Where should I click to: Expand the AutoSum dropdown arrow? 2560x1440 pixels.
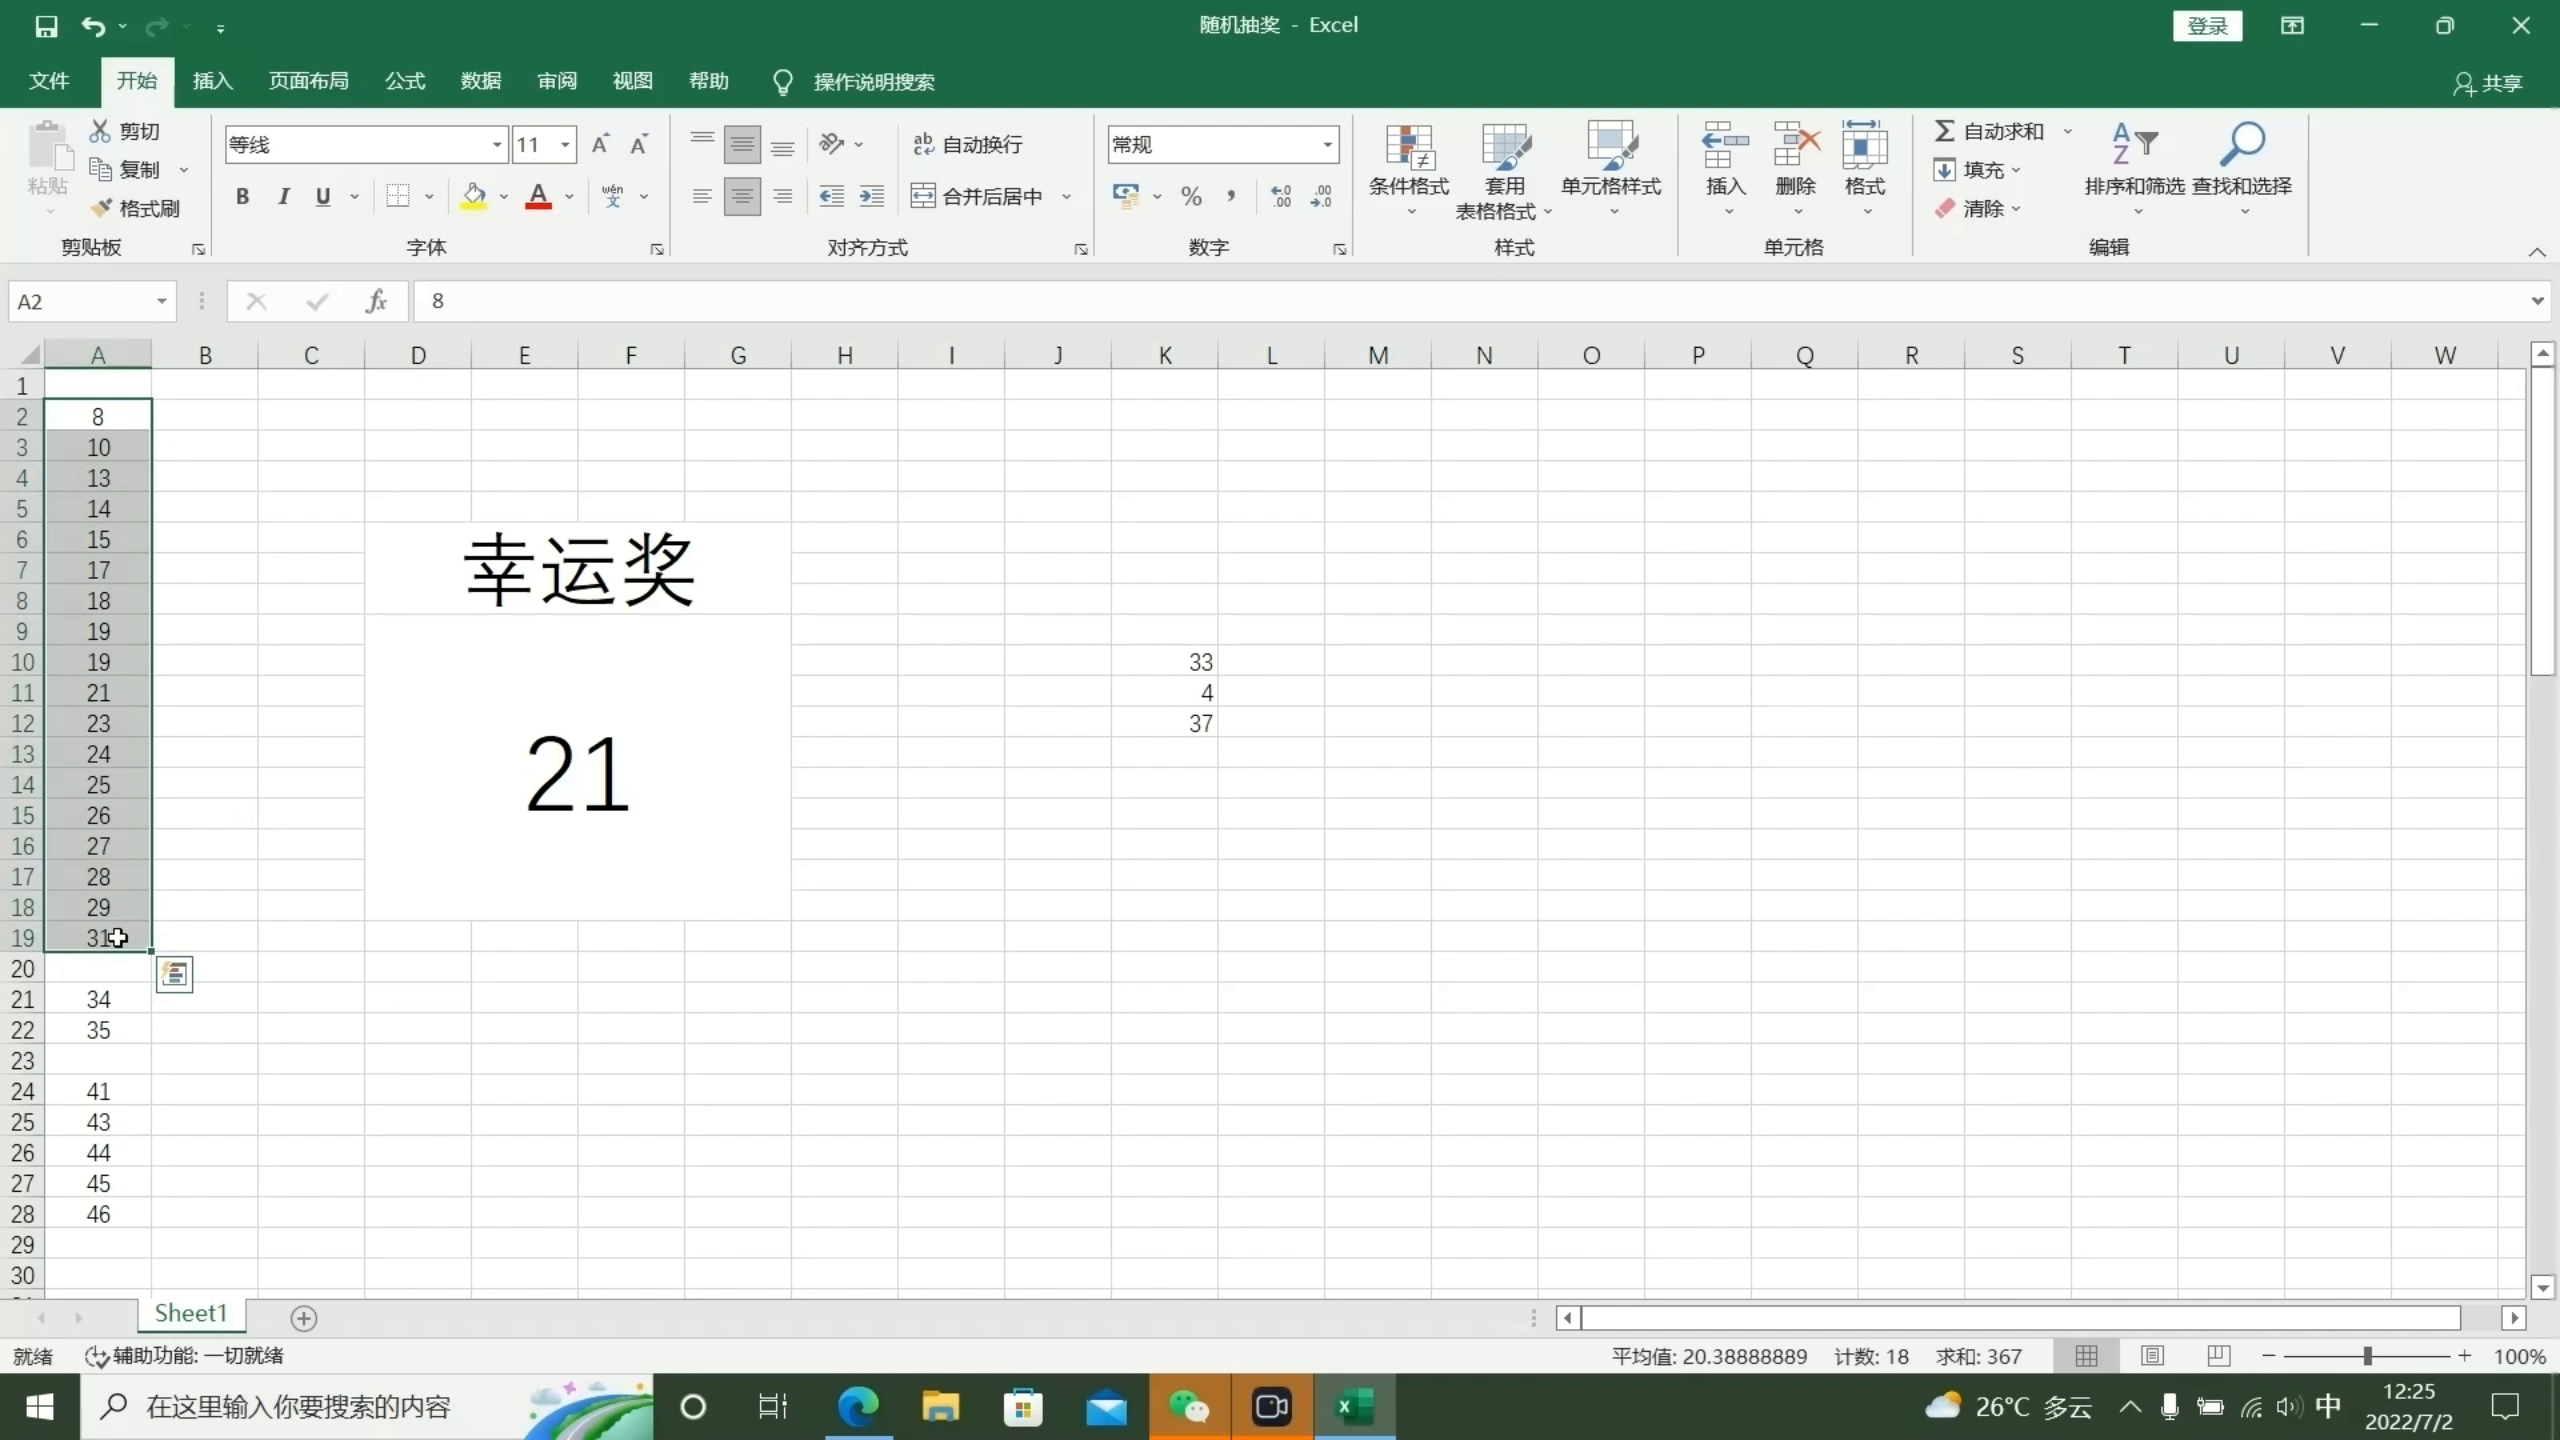point(2067,131)
